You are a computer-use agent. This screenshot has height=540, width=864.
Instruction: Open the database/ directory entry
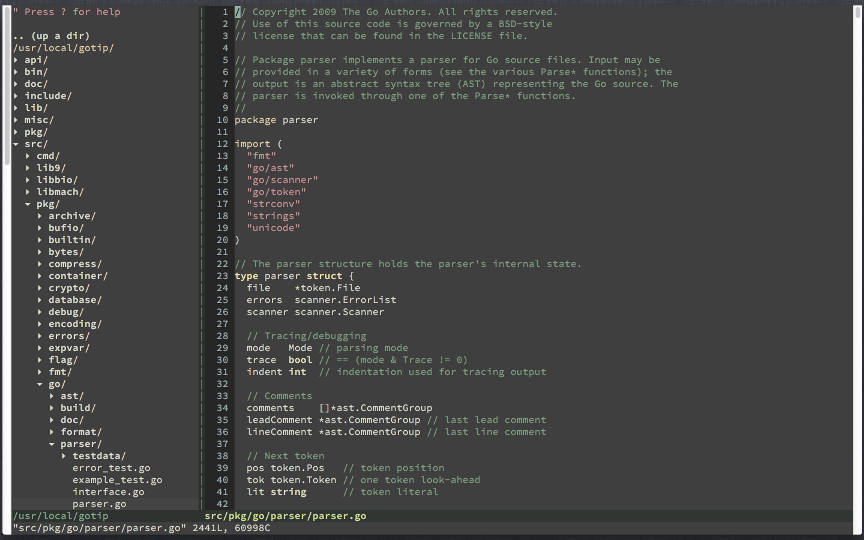pyautogui.click(x=75, y=300)
